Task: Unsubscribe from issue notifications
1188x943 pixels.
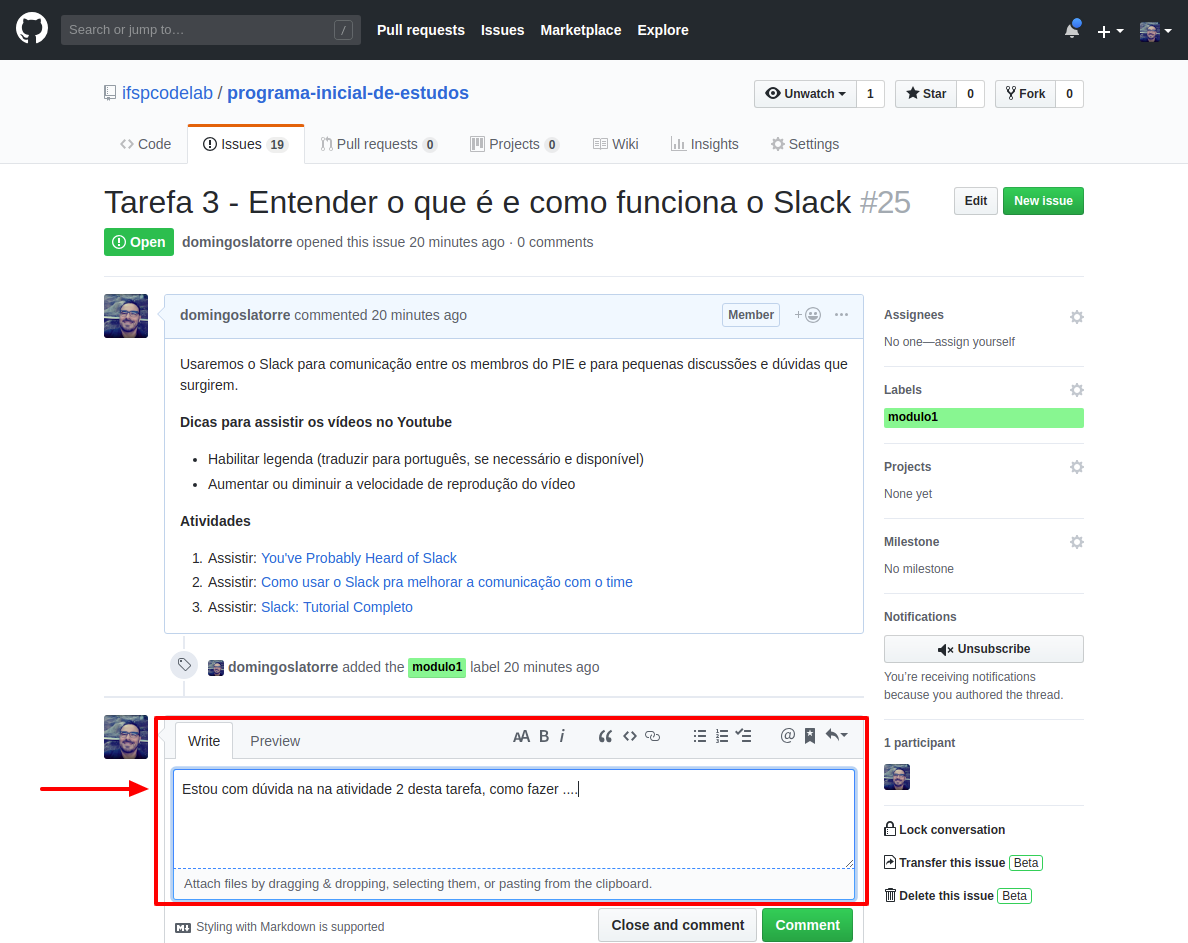Action: click(983, 649)
